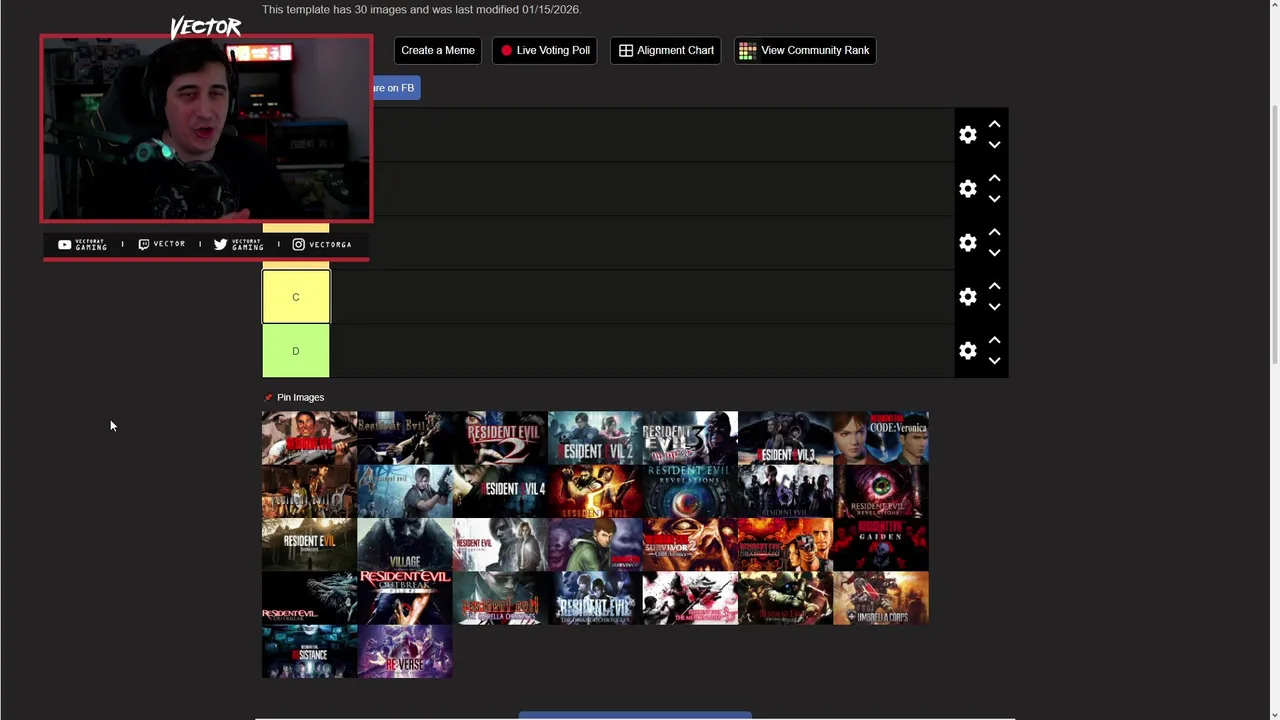Image resolution: width=1280 pixels, height=720 pixels.
Task: Pick the Darkside Chronicles image
Action: pos(595,598)
